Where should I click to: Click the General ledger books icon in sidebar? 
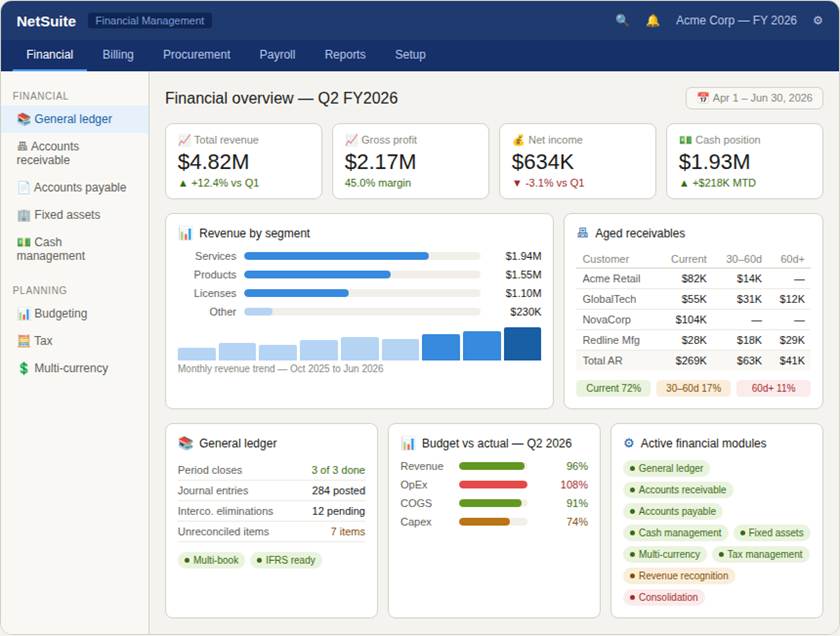coord(24,119)
